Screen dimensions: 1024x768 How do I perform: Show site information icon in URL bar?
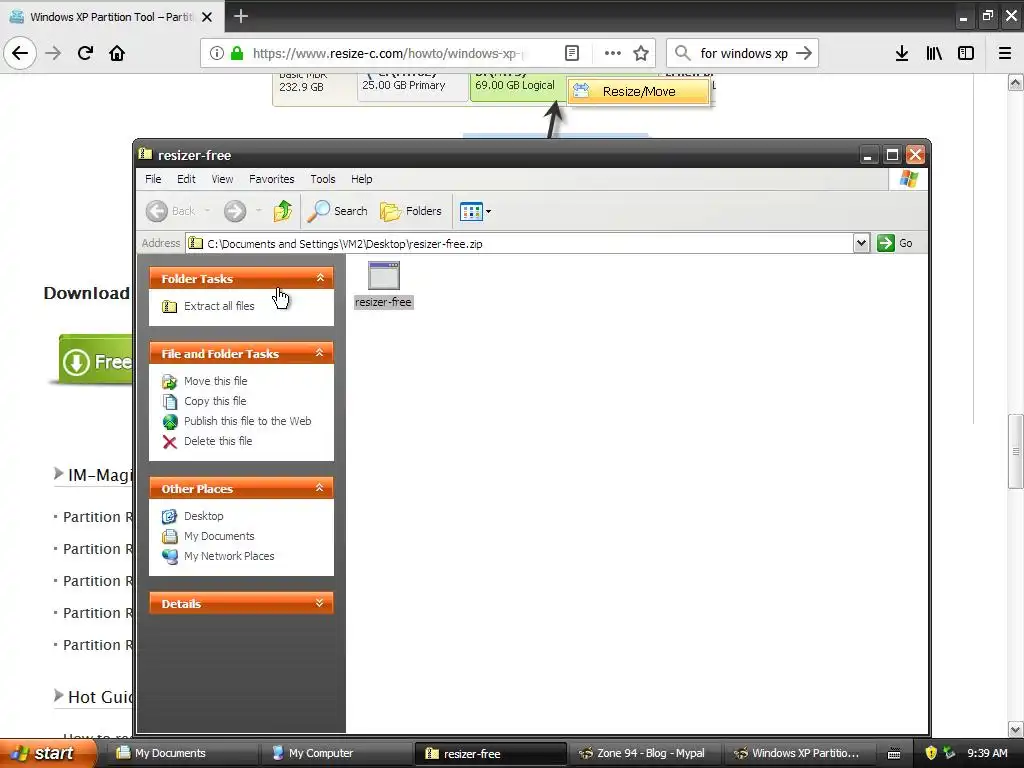[x=217, y=53]
